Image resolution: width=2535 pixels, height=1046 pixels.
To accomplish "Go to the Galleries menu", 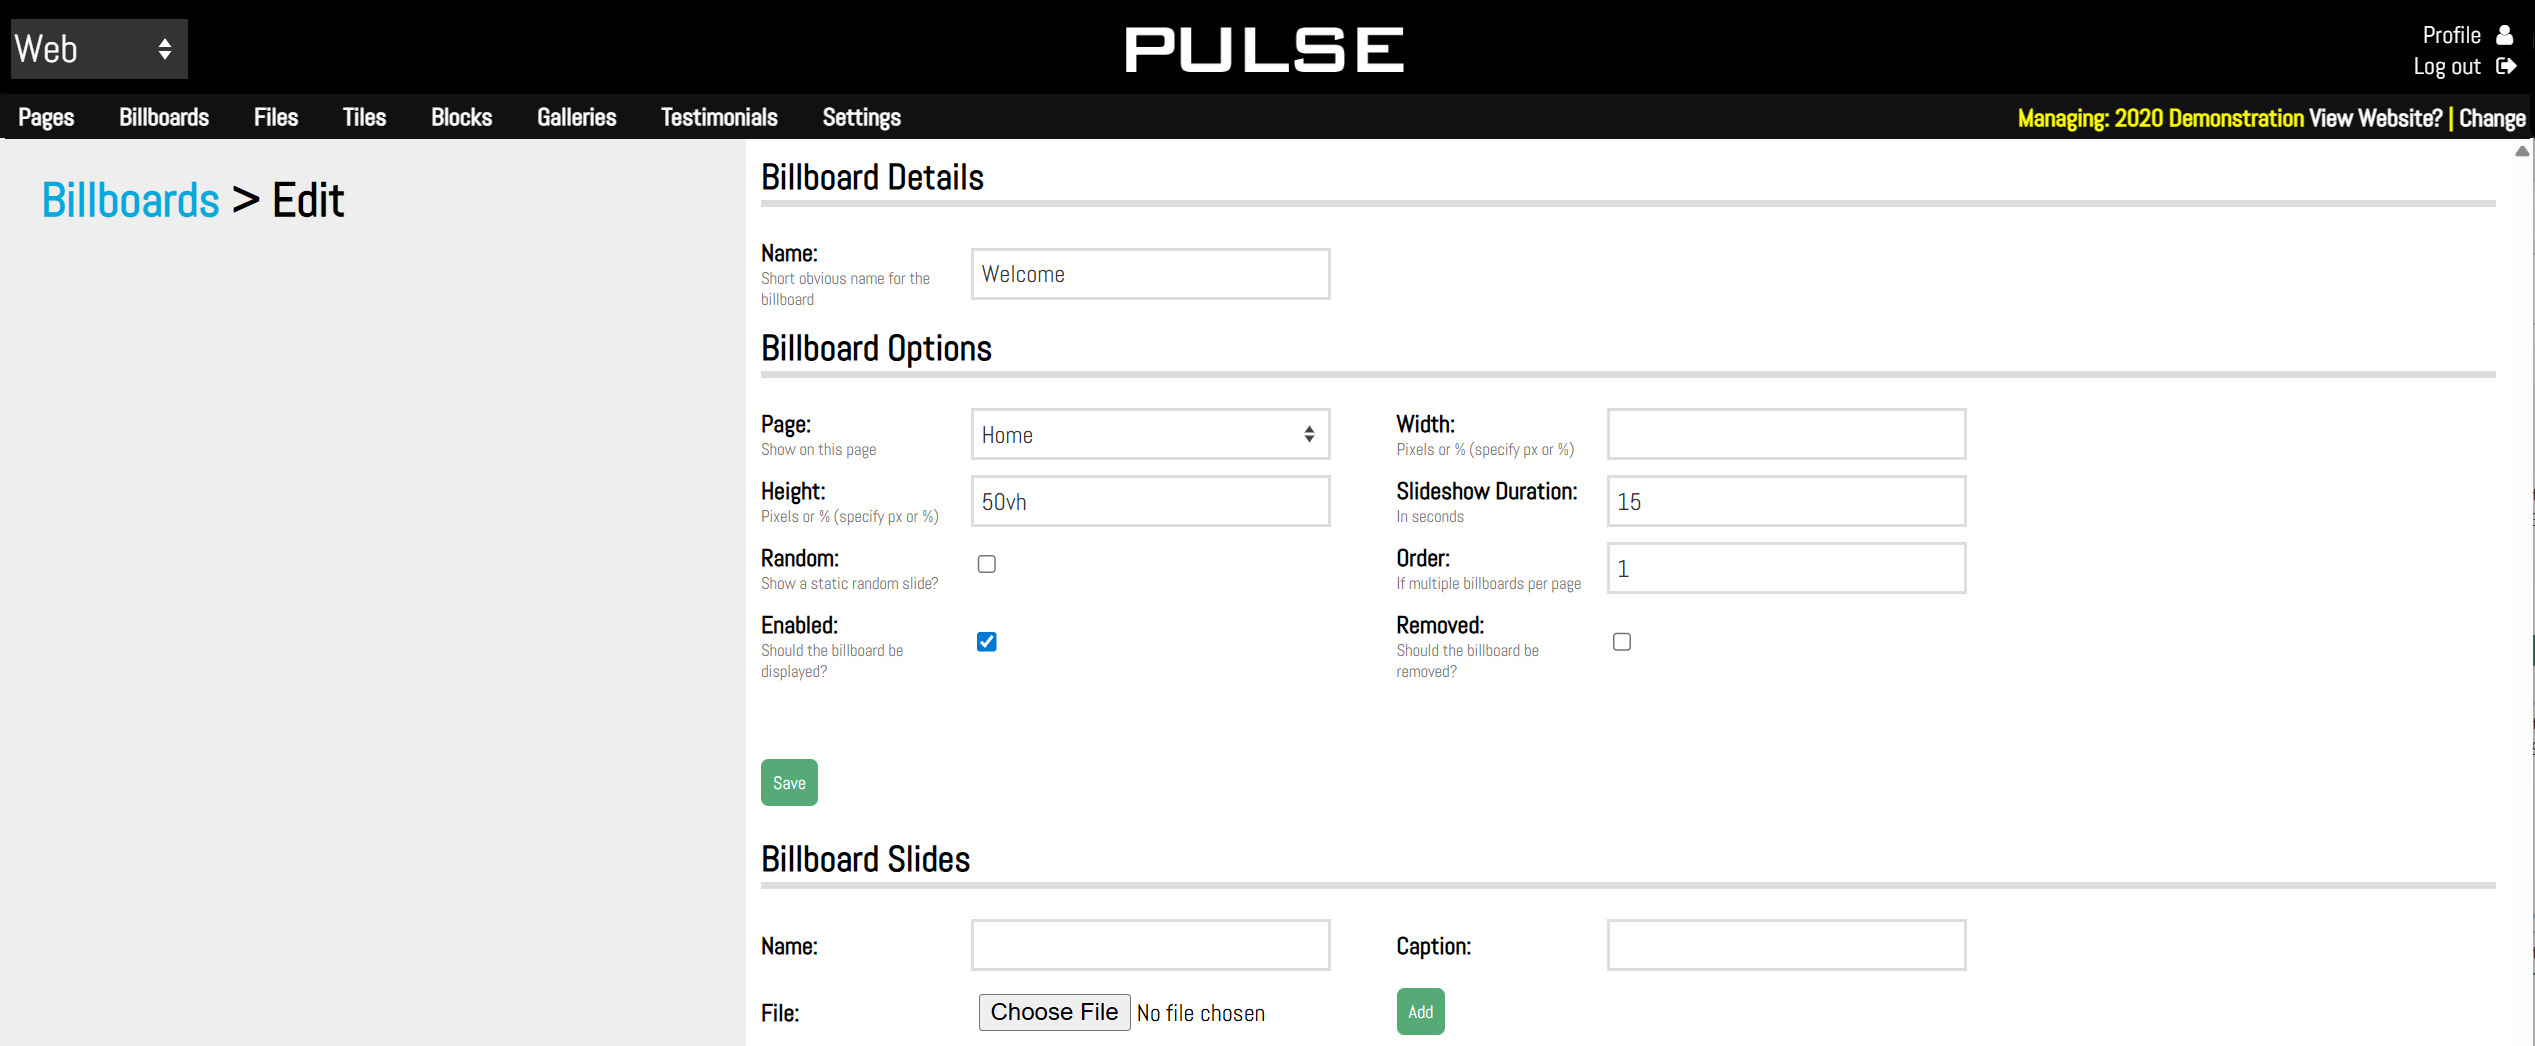I will point(576,117).
